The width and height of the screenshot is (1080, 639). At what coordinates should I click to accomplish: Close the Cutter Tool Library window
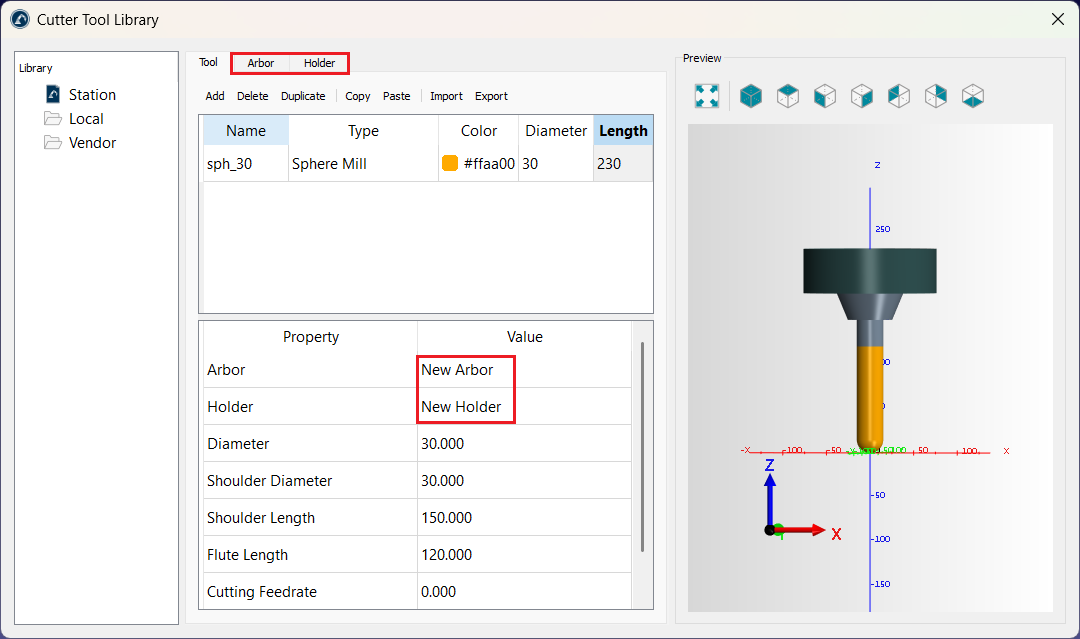(1058, 19)
